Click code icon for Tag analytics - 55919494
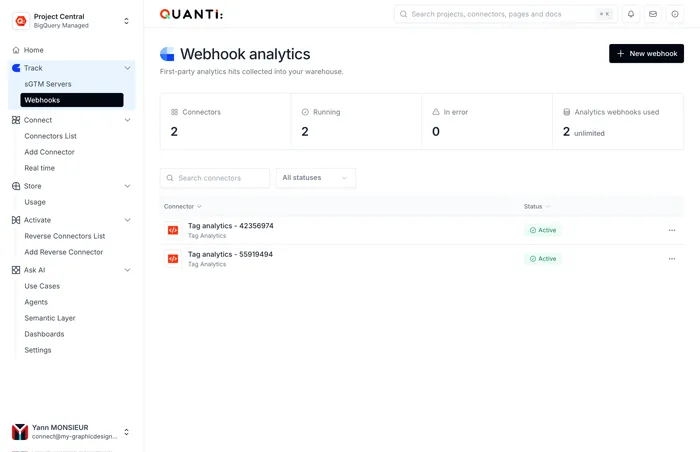 click(173, 259)
